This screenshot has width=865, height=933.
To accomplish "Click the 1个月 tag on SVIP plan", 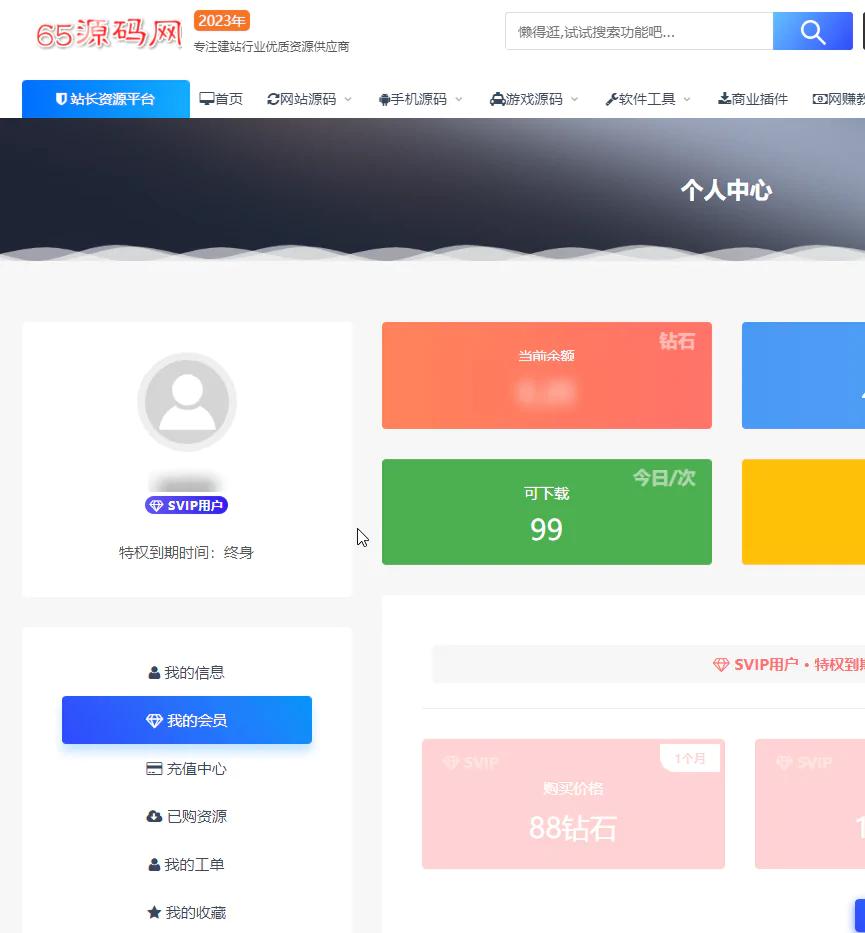I will tap(690, 758).
